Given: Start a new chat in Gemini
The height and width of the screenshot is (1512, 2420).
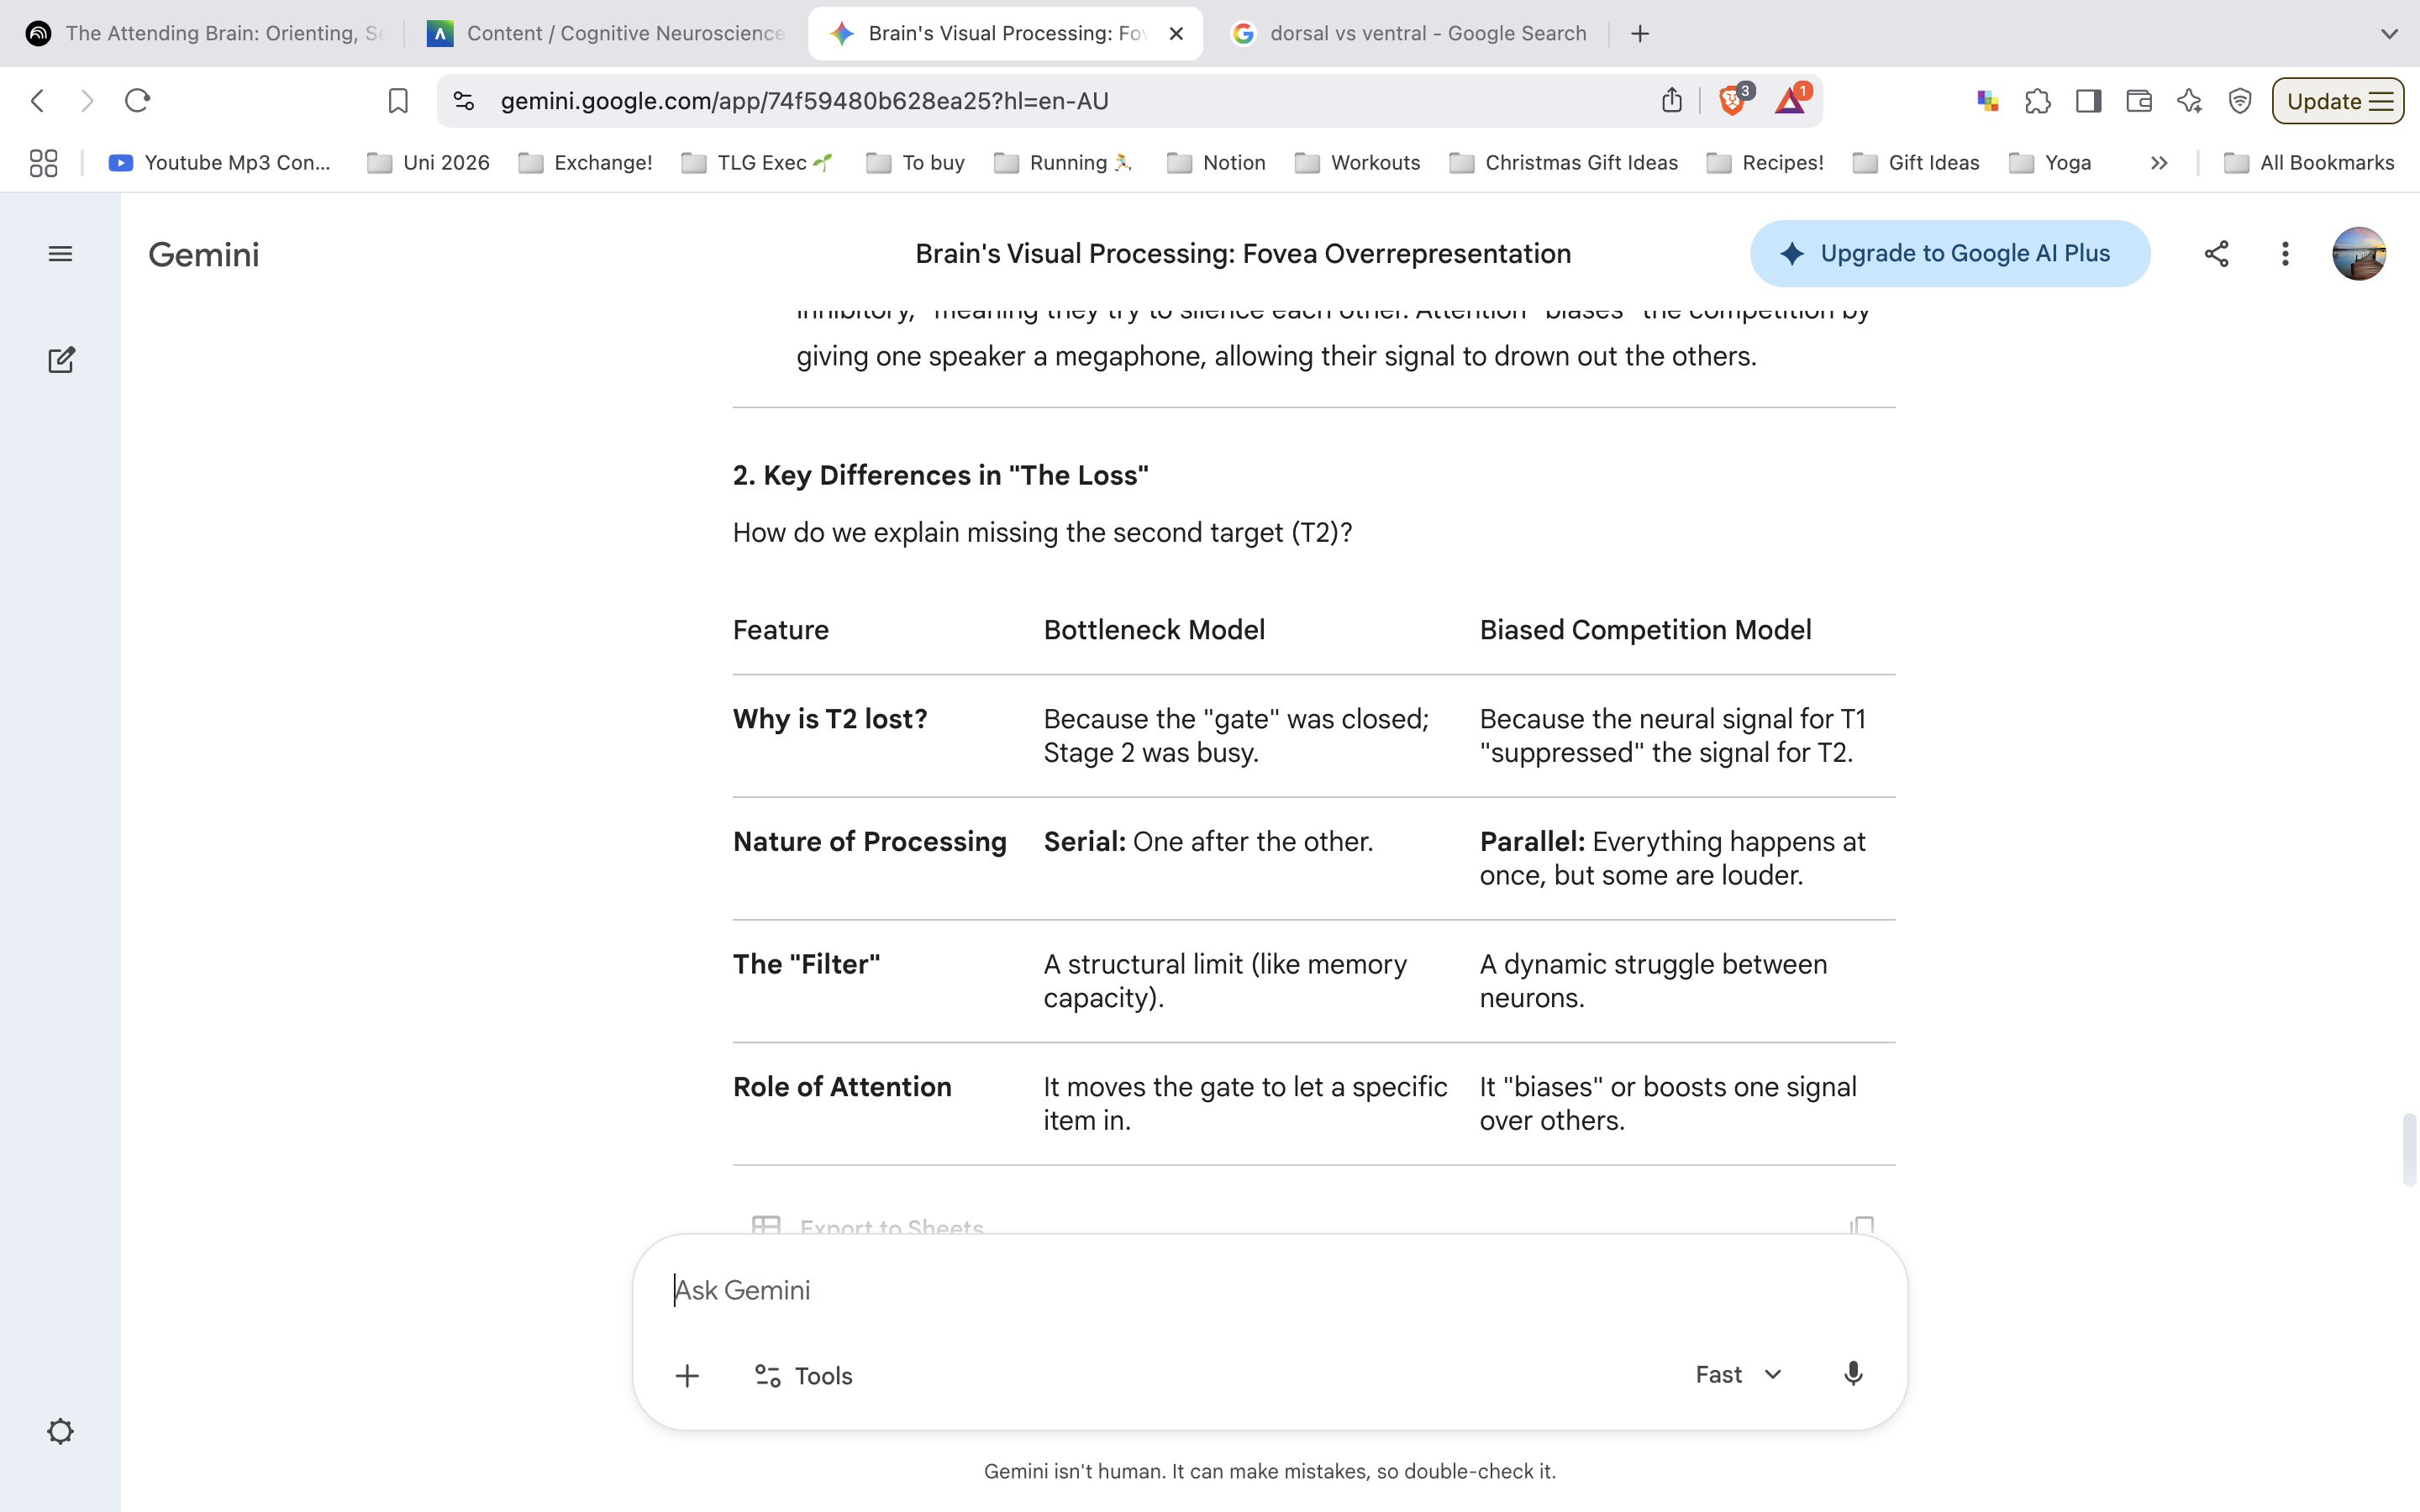Looking at the screenshot, I should (62, 360).
